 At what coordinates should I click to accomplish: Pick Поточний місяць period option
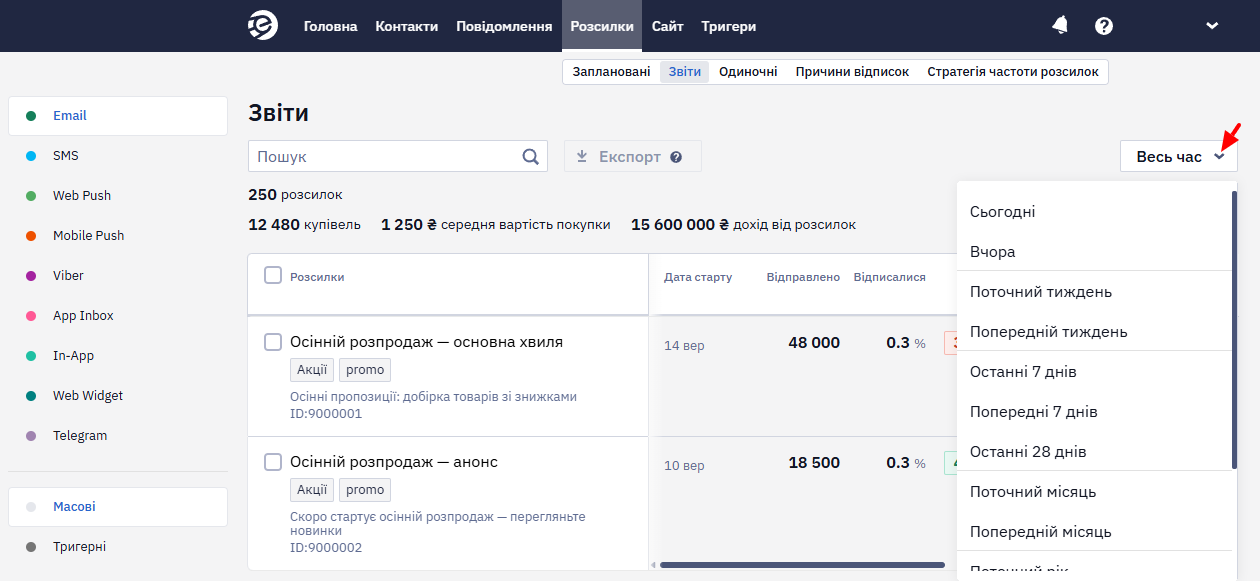coord(1094,492)
